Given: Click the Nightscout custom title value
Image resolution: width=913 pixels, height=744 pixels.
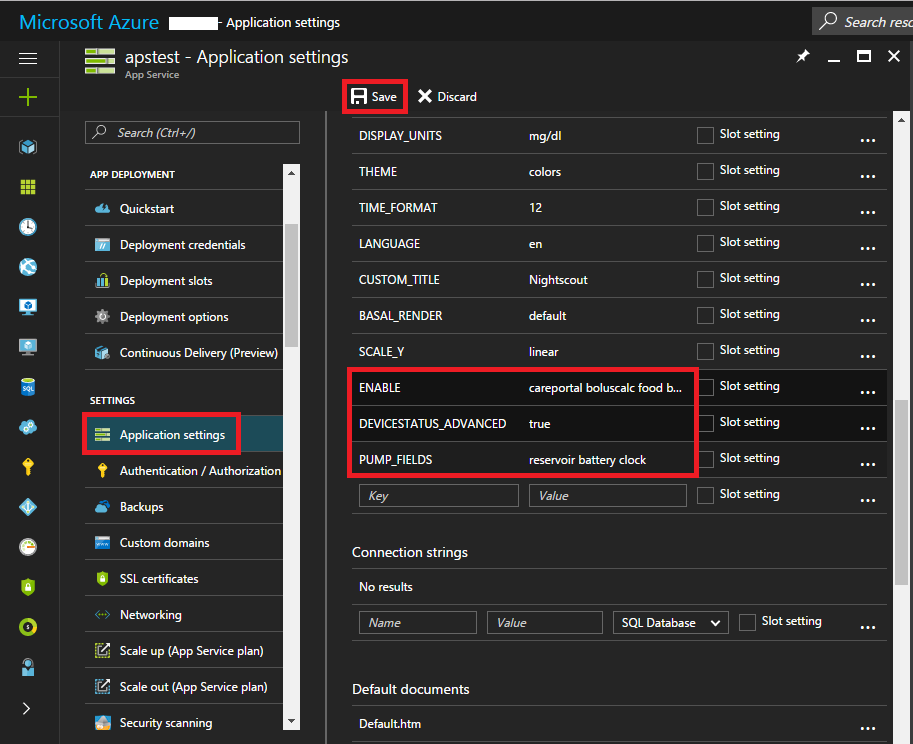Looking at the screenshot, I should [558, 280].
